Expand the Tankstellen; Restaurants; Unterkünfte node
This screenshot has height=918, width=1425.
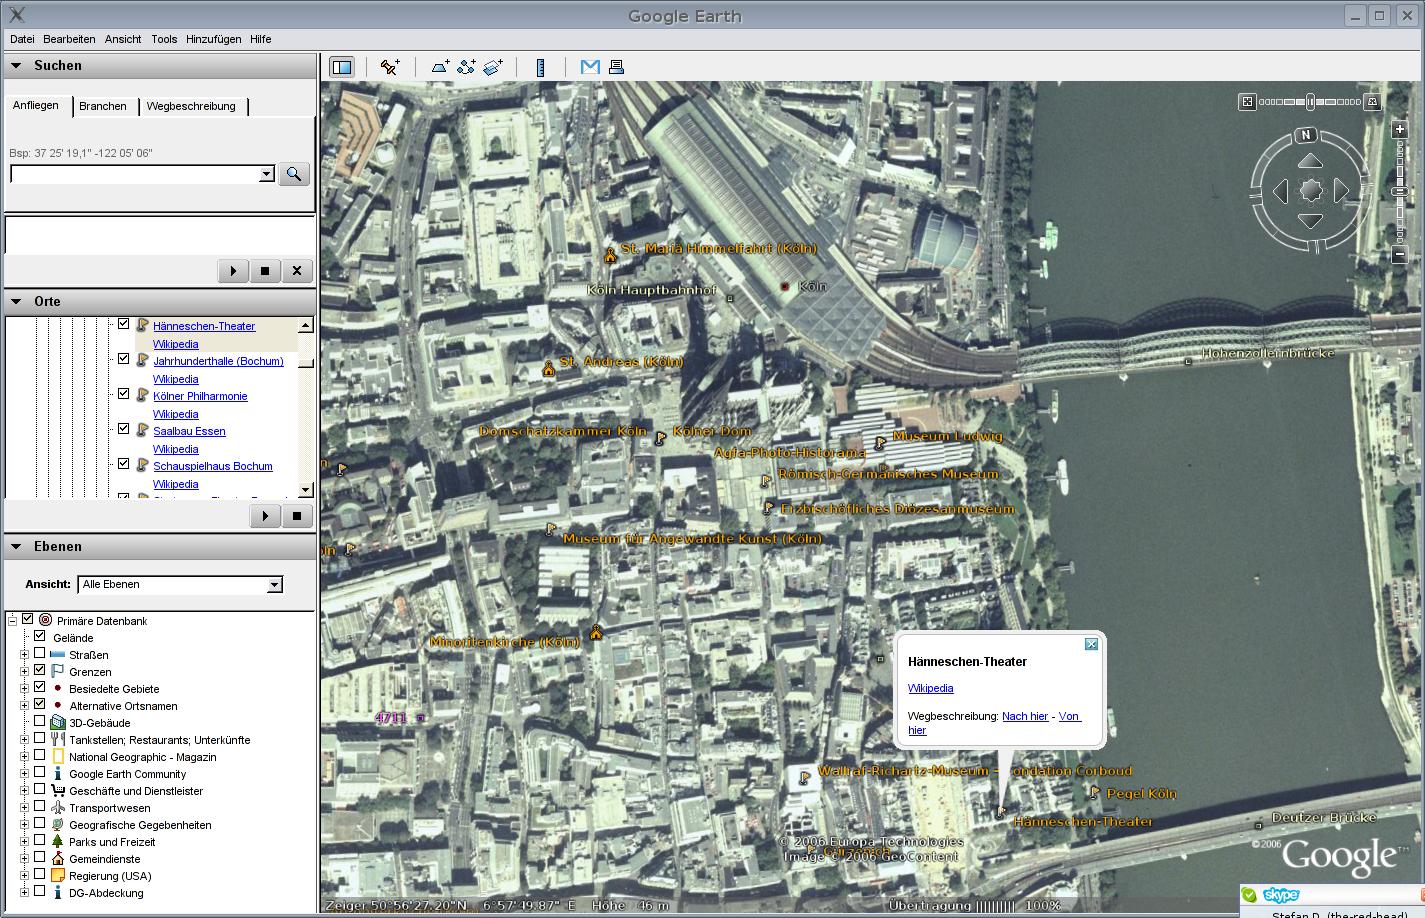pyautogui.click(x=24, y=740)
